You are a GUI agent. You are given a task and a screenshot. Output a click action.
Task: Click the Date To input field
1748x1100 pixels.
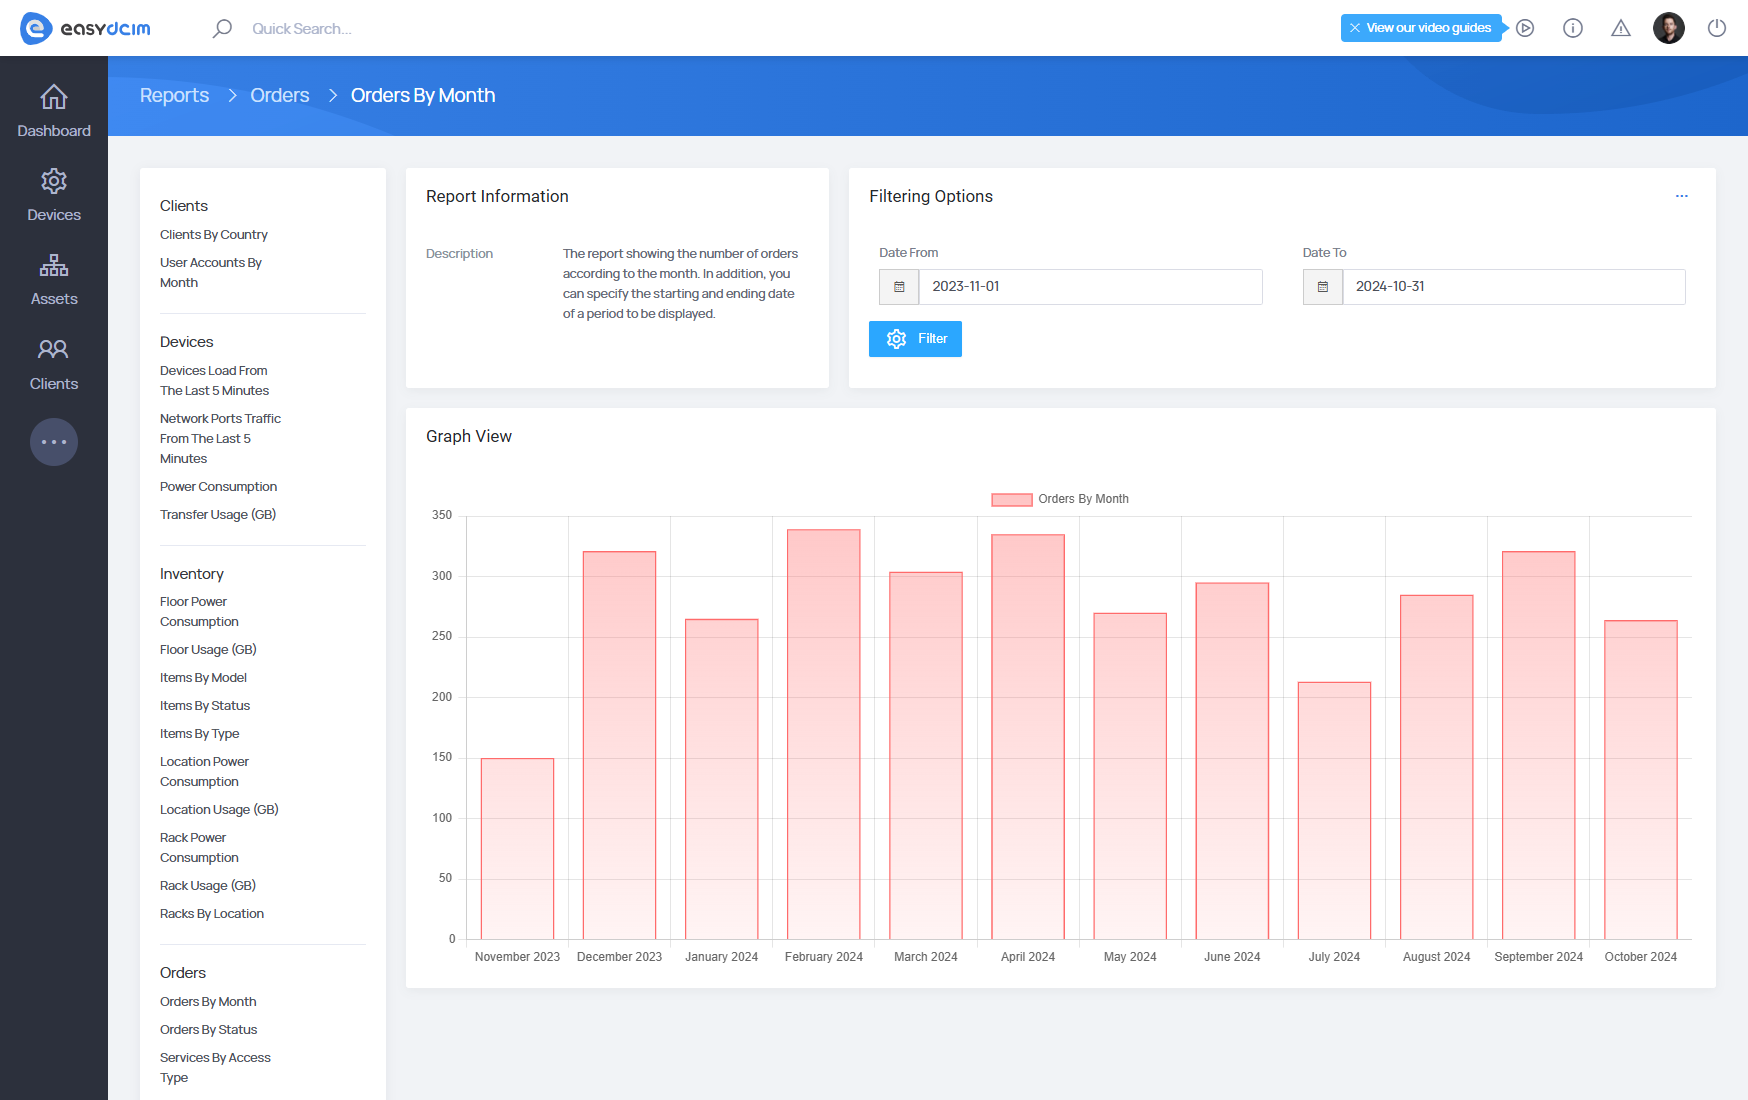pos(1512,287)
